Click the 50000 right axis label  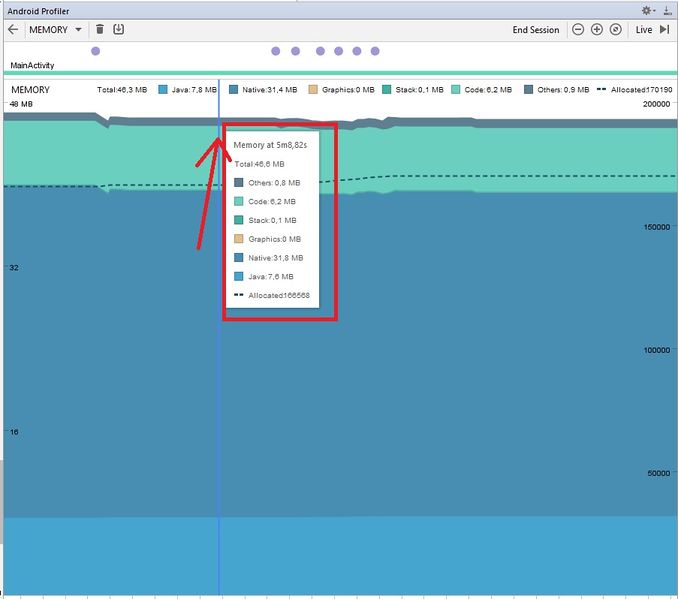click(659, 473)
